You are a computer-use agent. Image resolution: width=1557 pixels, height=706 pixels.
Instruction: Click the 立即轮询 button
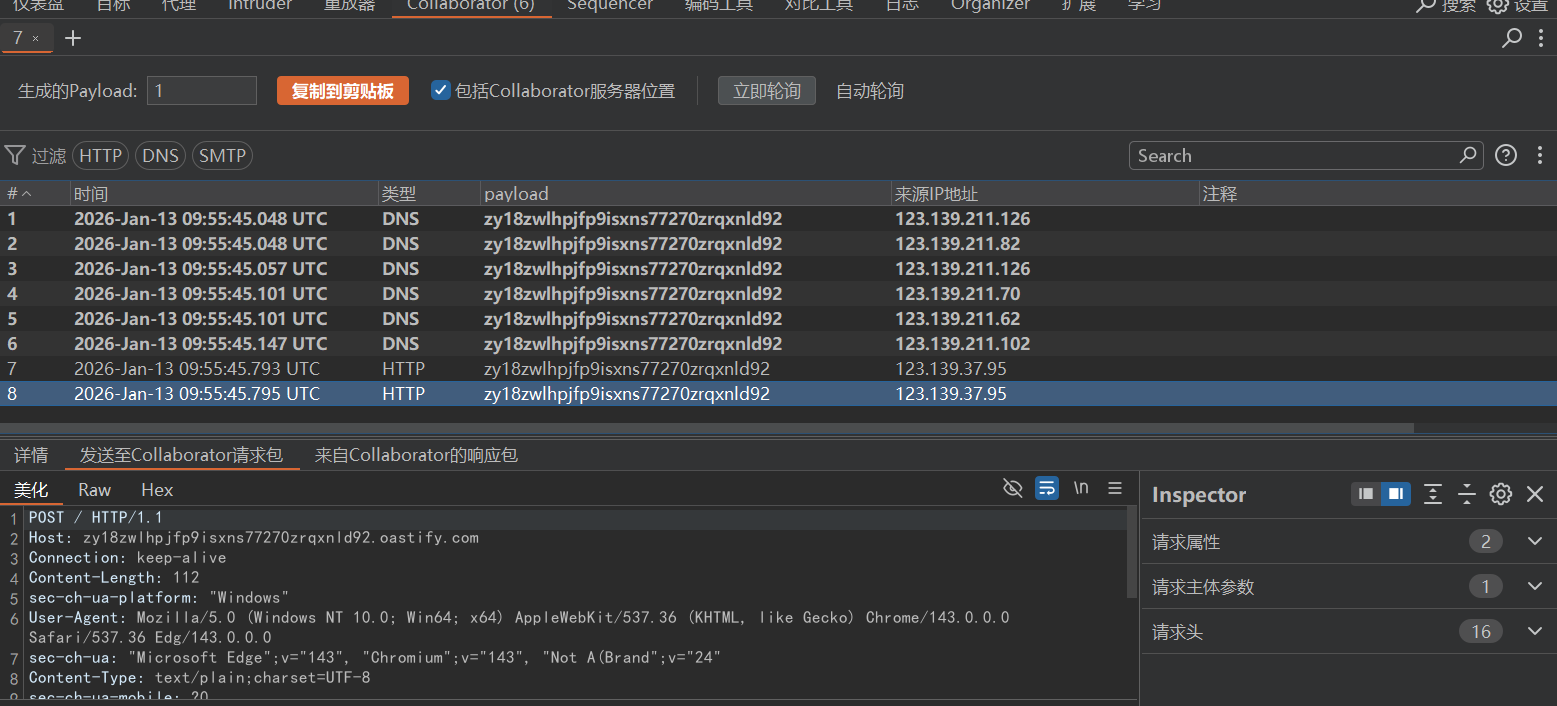coord(766,91)
